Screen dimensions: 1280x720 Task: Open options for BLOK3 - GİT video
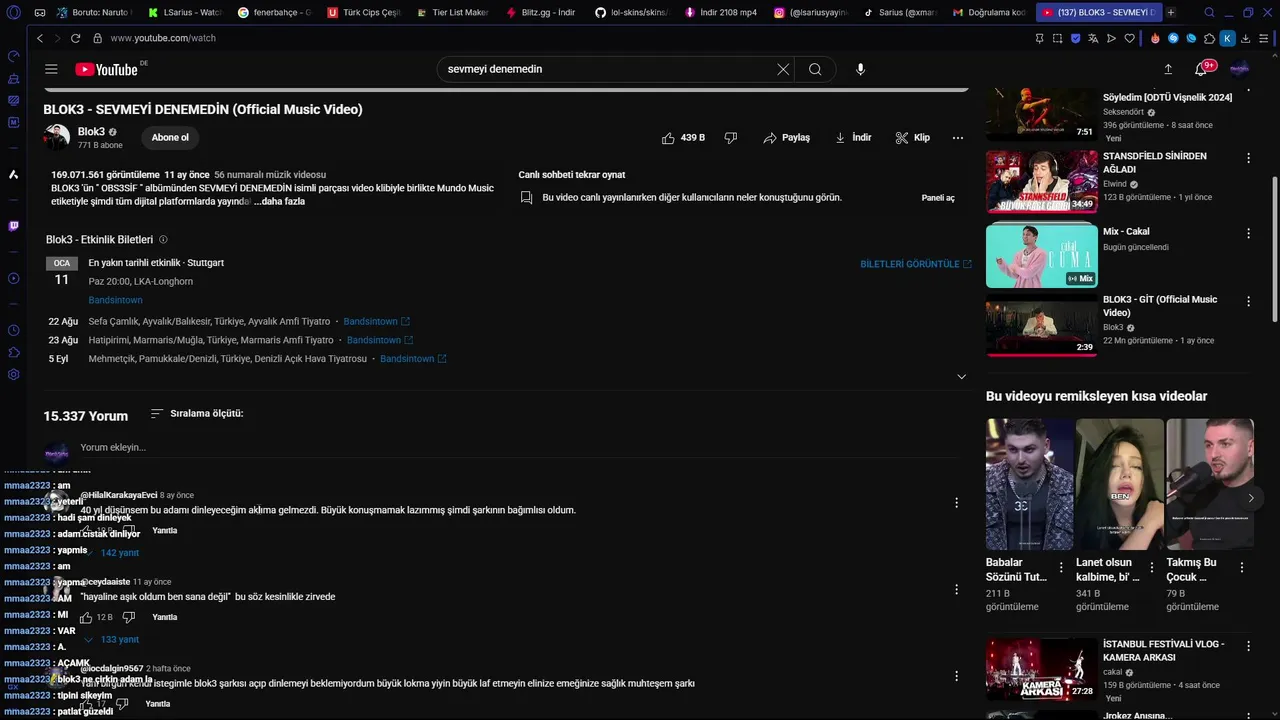tap(1248, 301)
